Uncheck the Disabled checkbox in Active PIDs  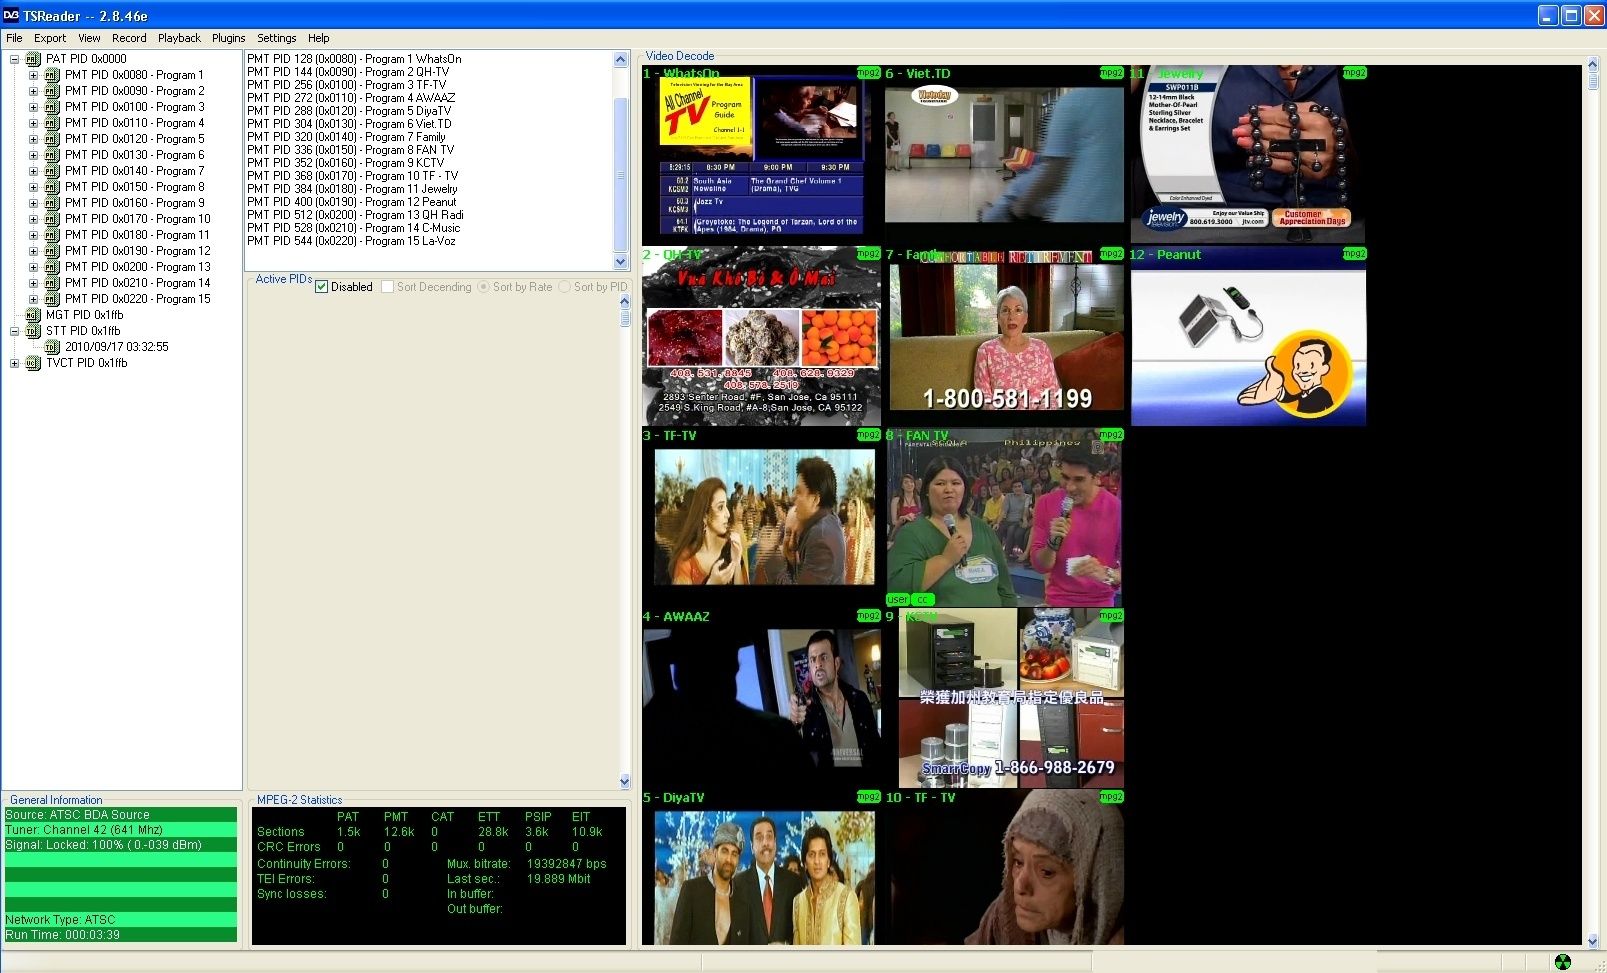pos(322,287)
